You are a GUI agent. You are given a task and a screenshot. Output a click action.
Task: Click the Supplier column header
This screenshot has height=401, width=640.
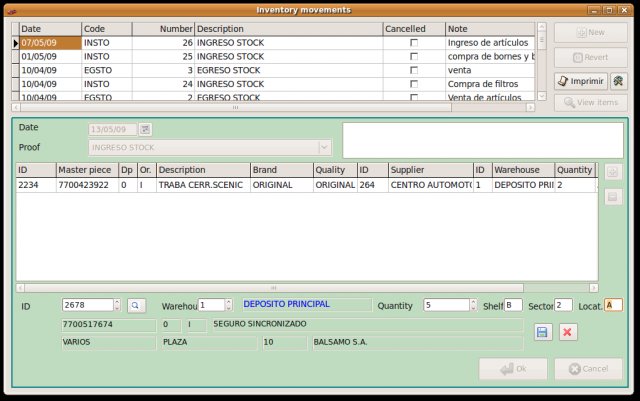(431, 170)
